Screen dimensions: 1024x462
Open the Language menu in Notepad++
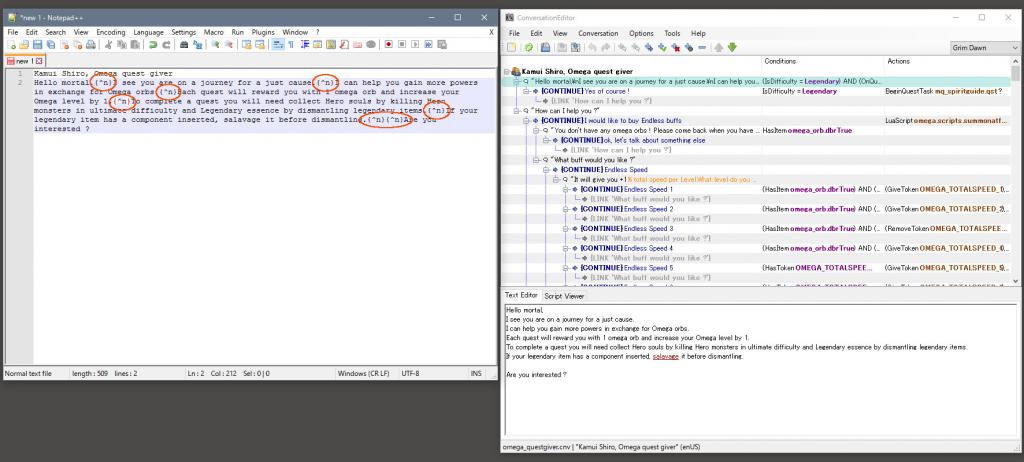tap(148, 32)
